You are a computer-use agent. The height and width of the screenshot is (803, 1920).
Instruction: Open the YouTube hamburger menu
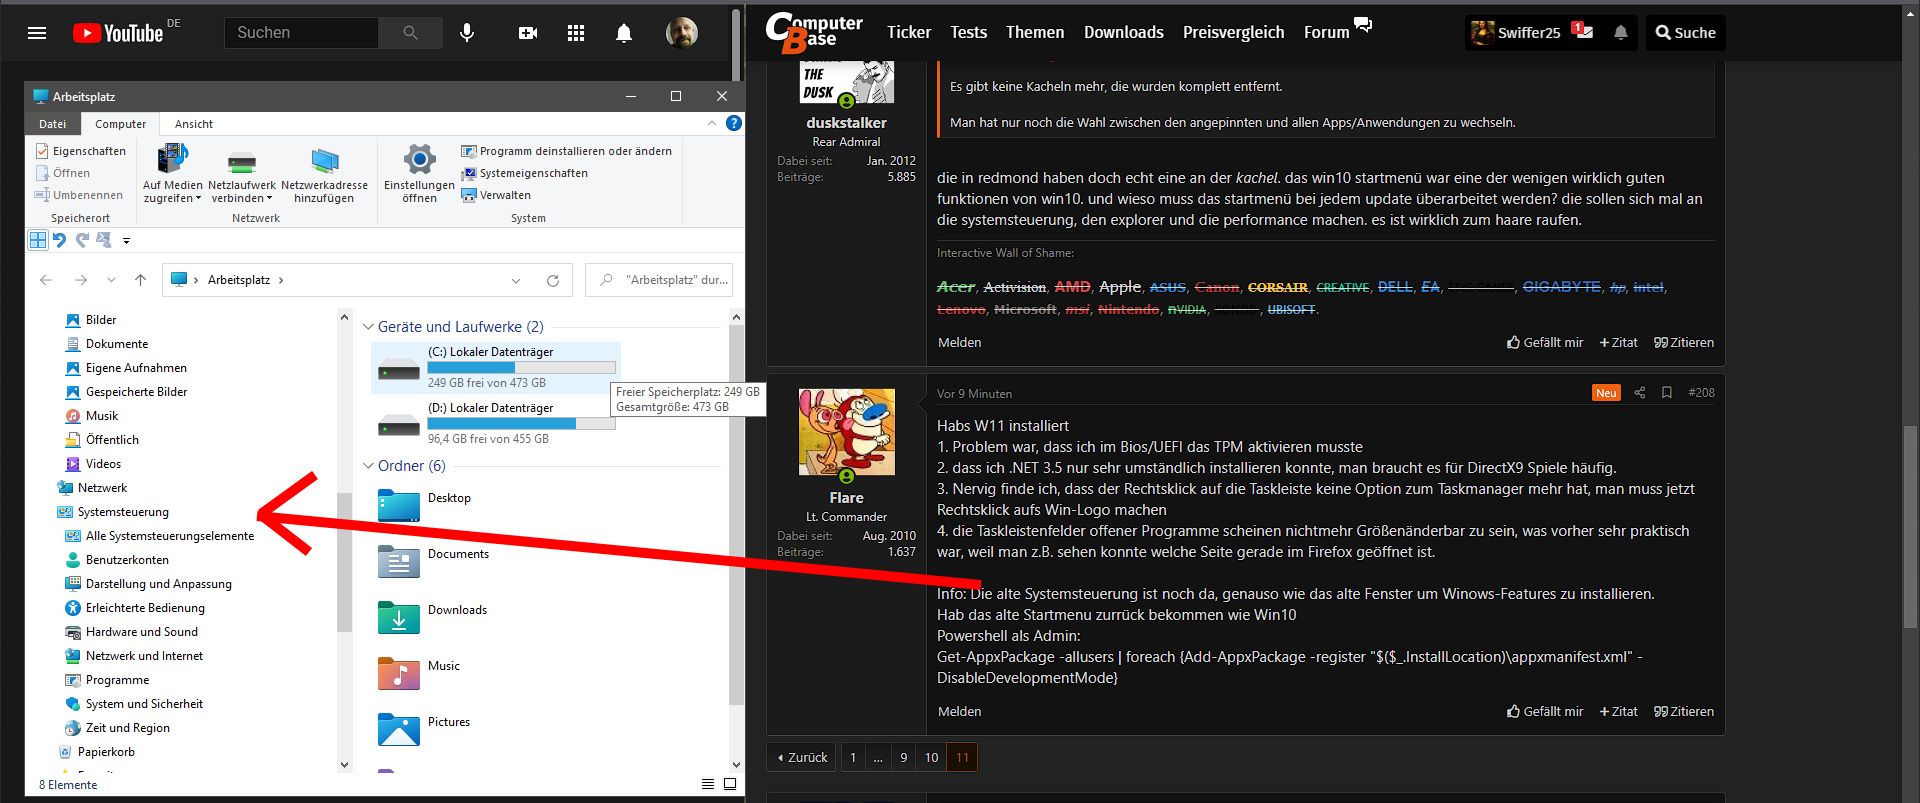[37, 33]
